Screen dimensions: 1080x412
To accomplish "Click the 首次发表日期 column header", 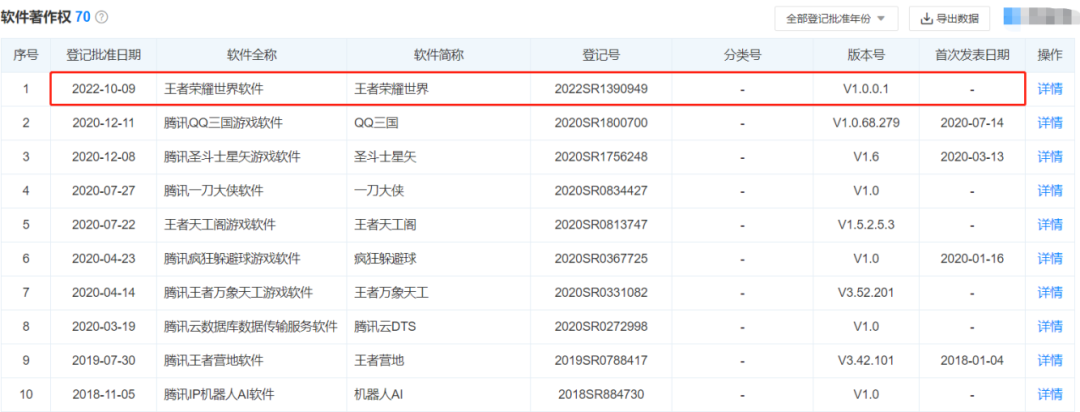I will (972, 55).
